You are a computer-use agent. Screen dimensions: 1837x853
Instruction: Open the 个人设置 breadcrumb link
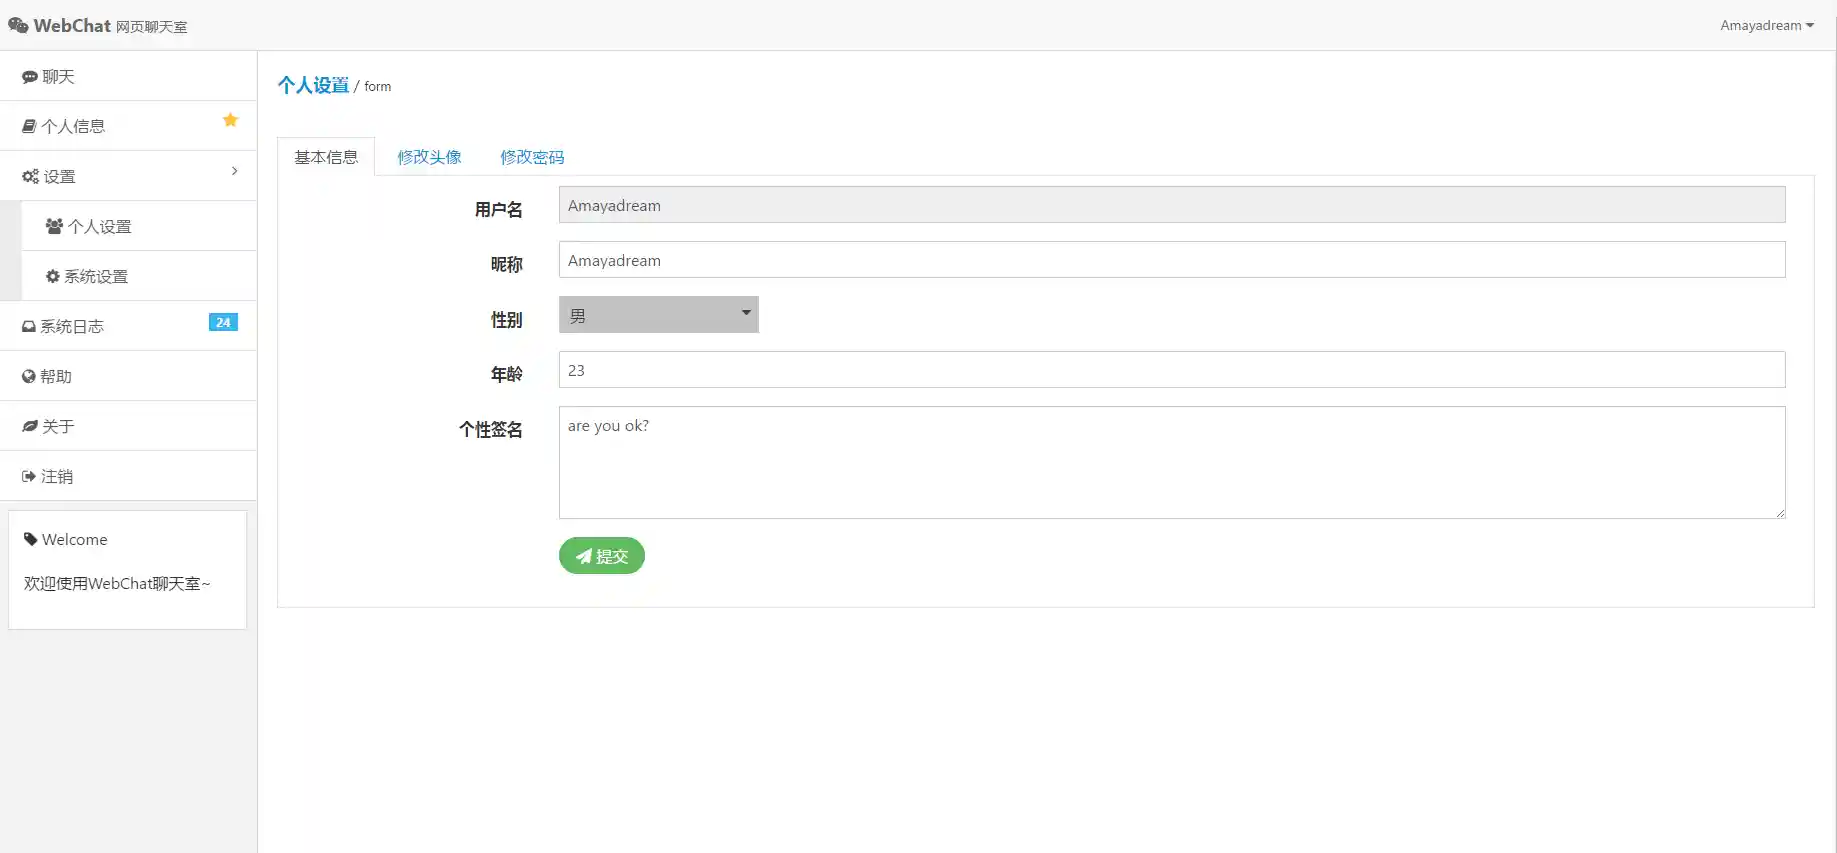tap(313, 86)
